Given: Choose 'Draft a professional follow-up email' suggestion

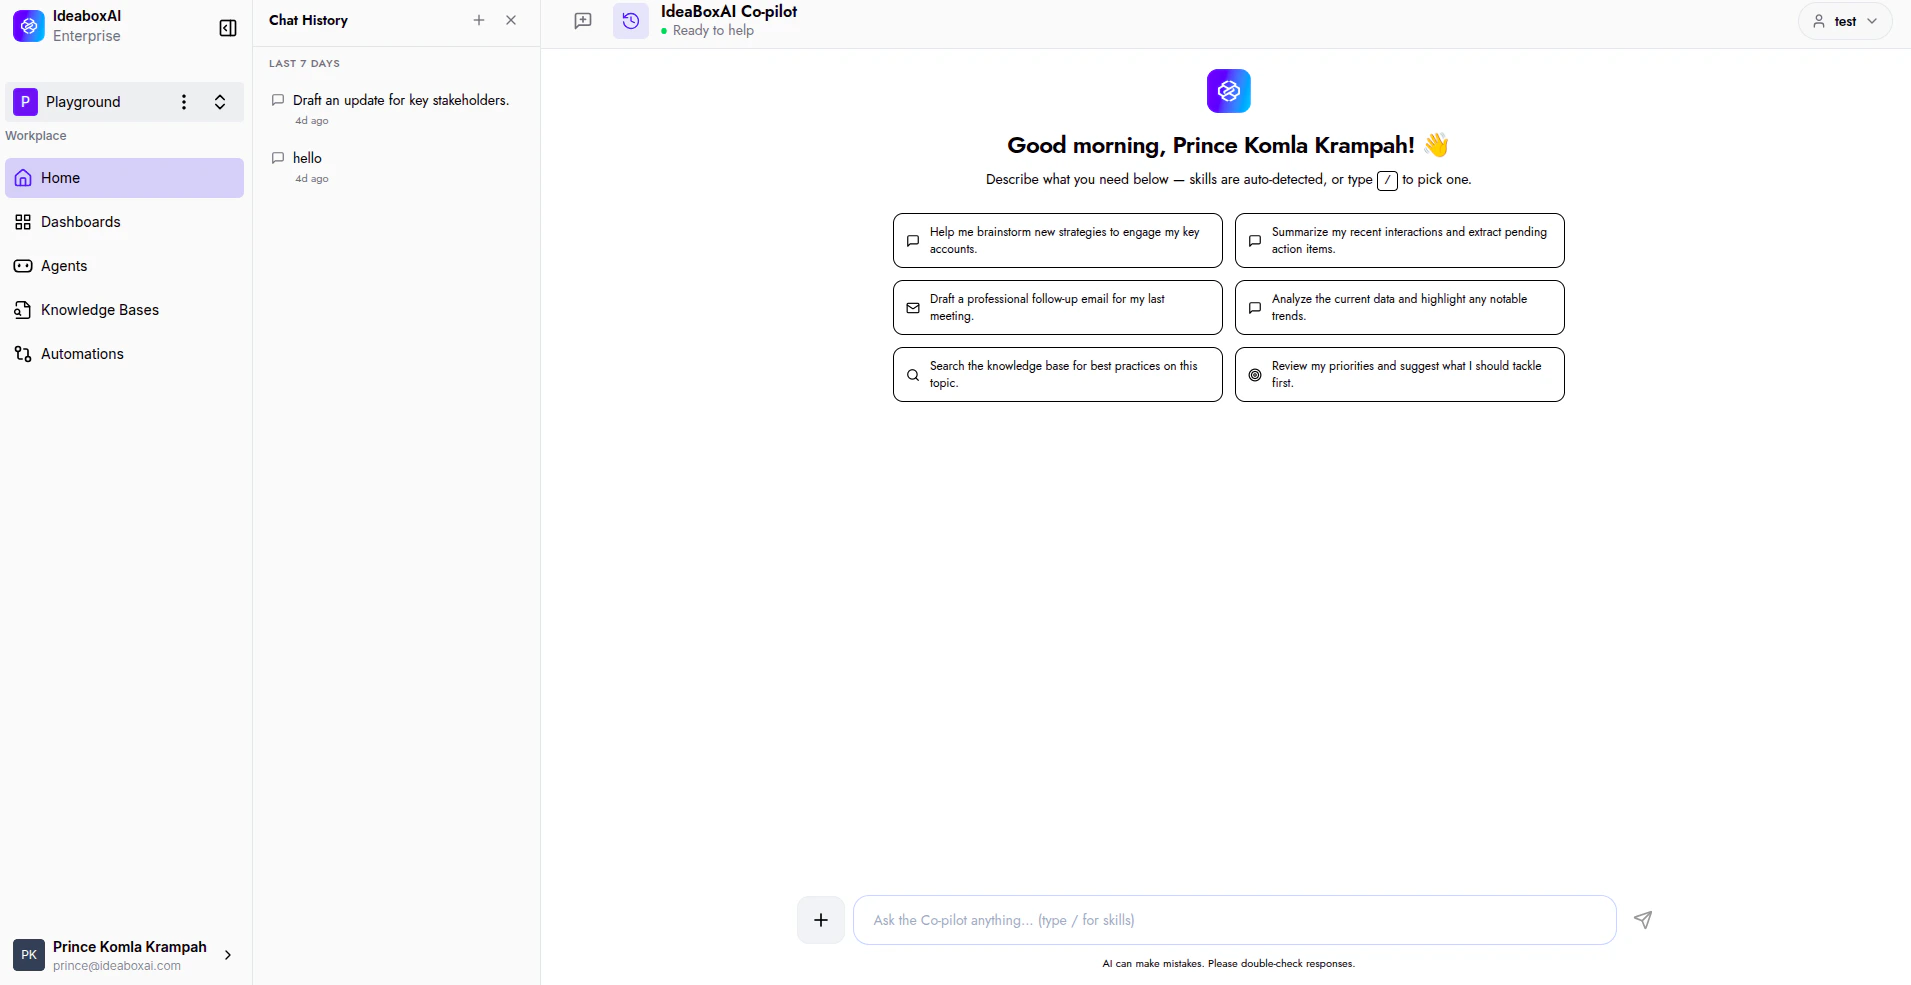Looking at the screenshot, I should [x=1058, y=307].
